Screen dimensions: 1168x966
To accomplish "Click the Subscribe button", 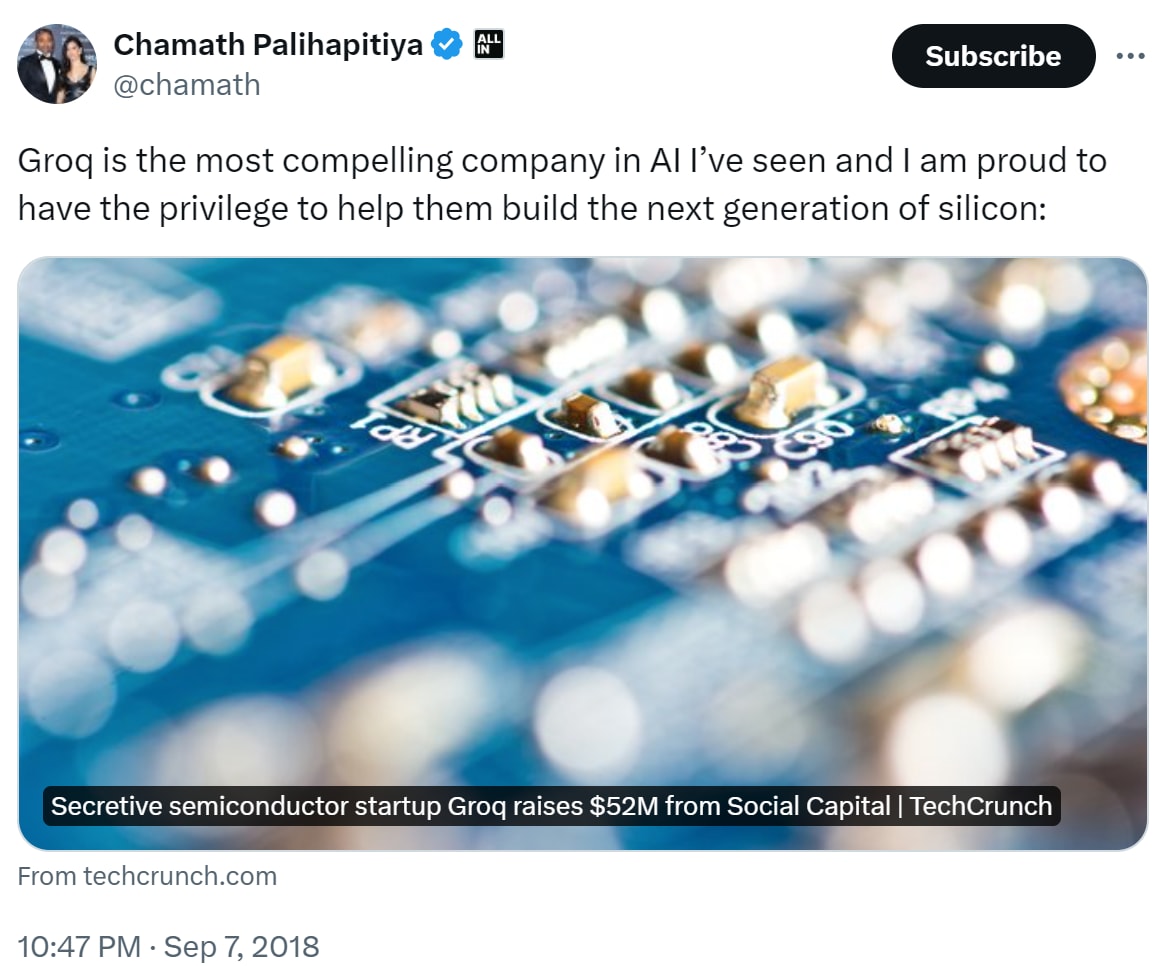I will point(993,57).
